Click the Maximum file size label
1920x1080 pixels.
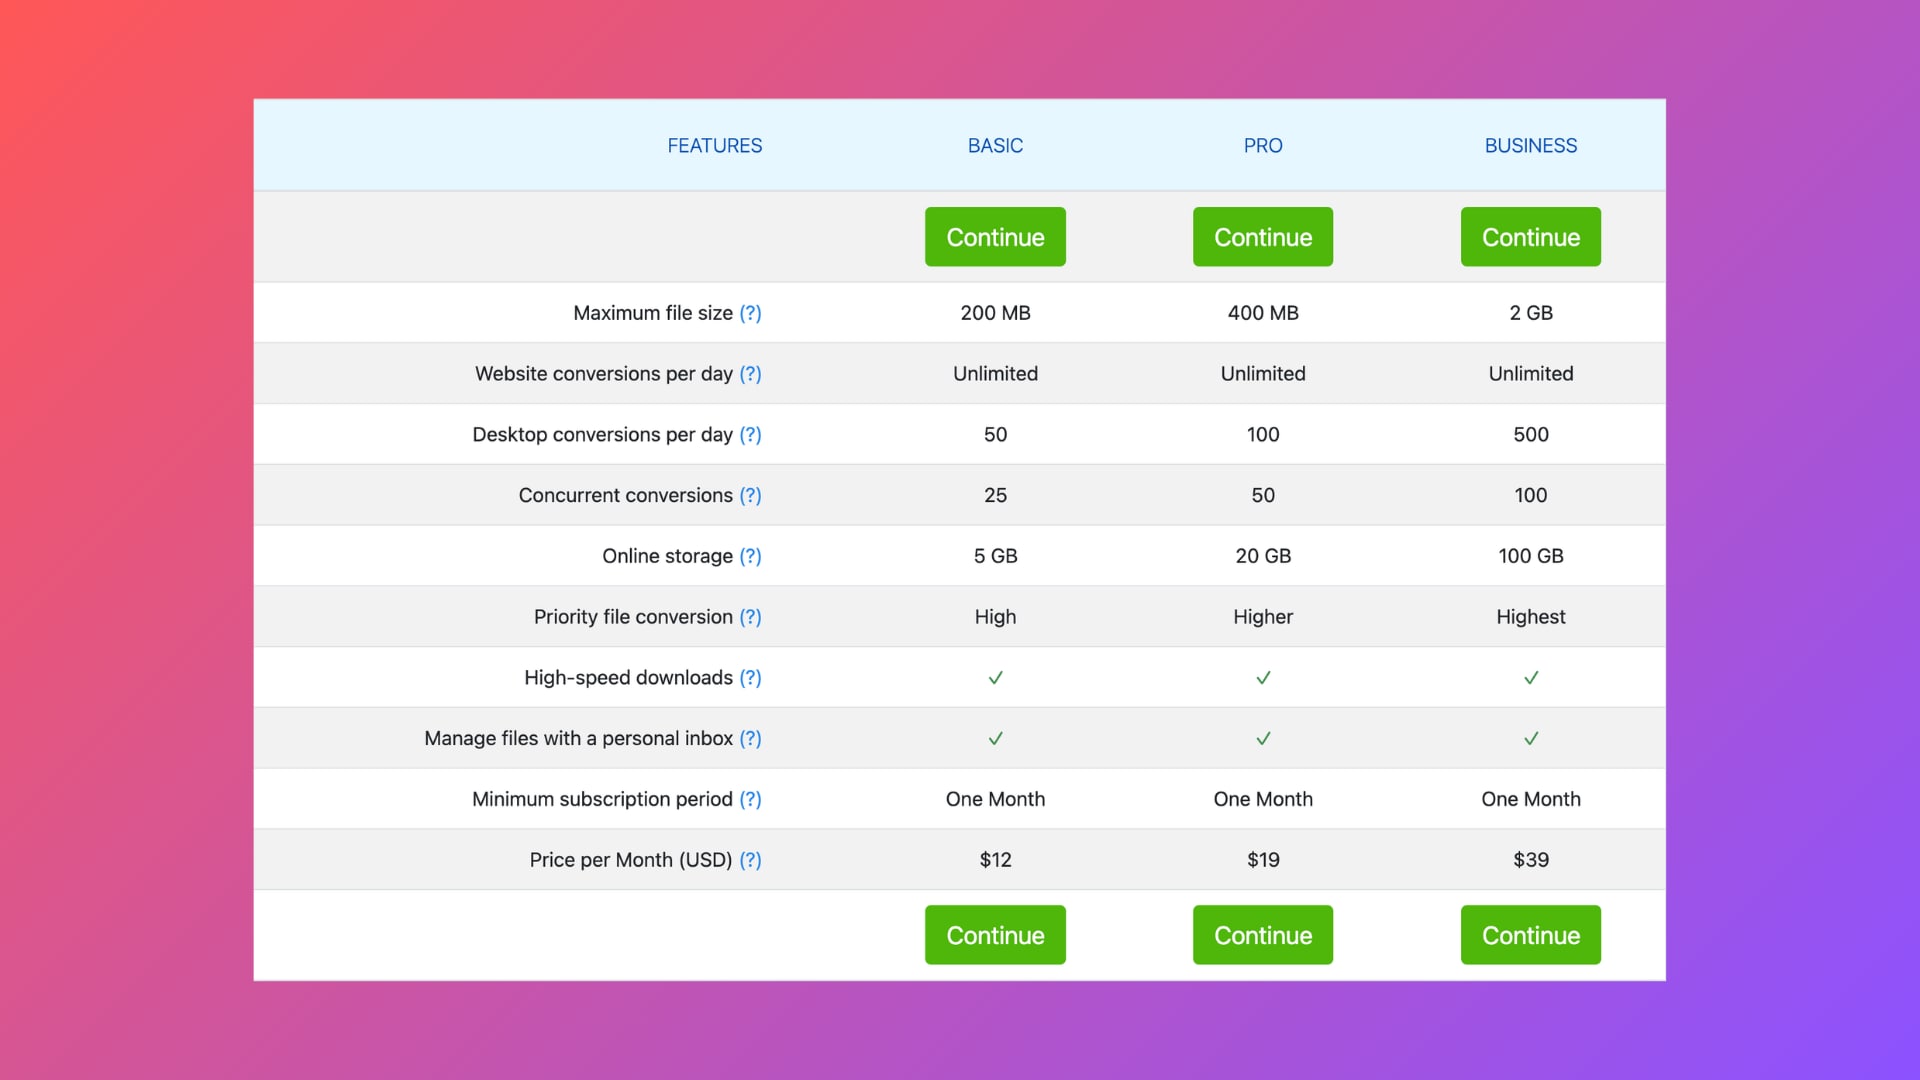pyautogui.click(x=653, y=313)
